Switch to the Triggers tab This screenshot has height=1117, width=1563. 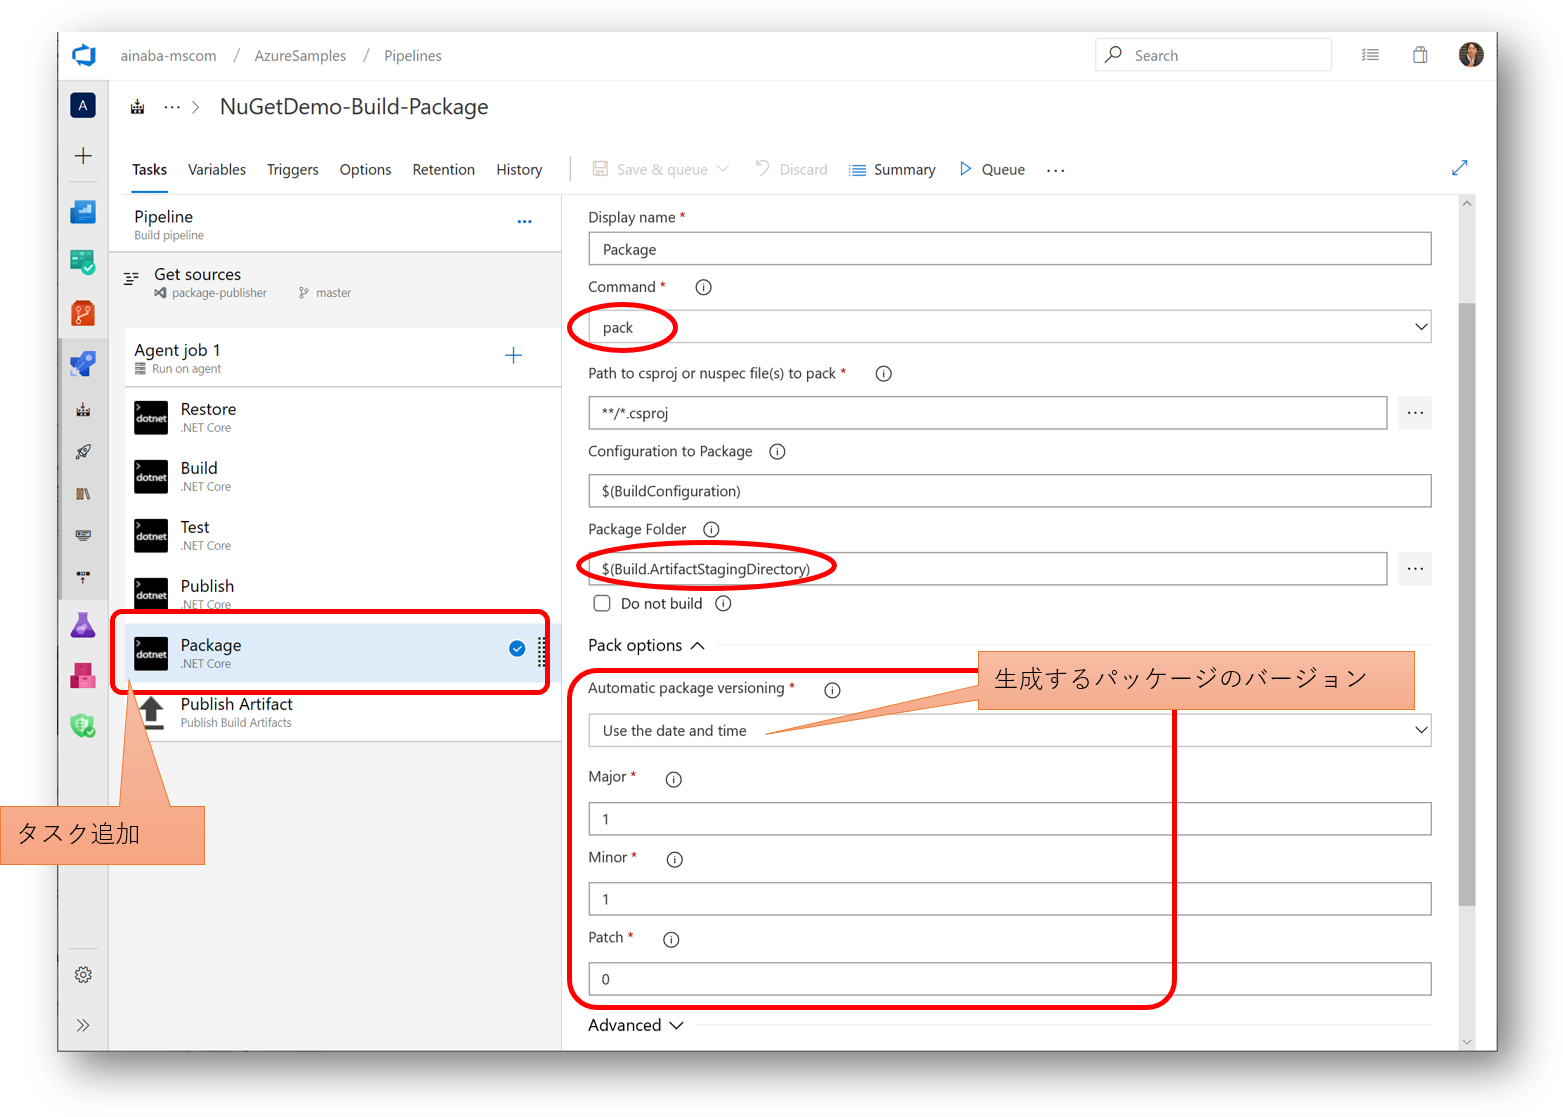(x=293, y=170)
